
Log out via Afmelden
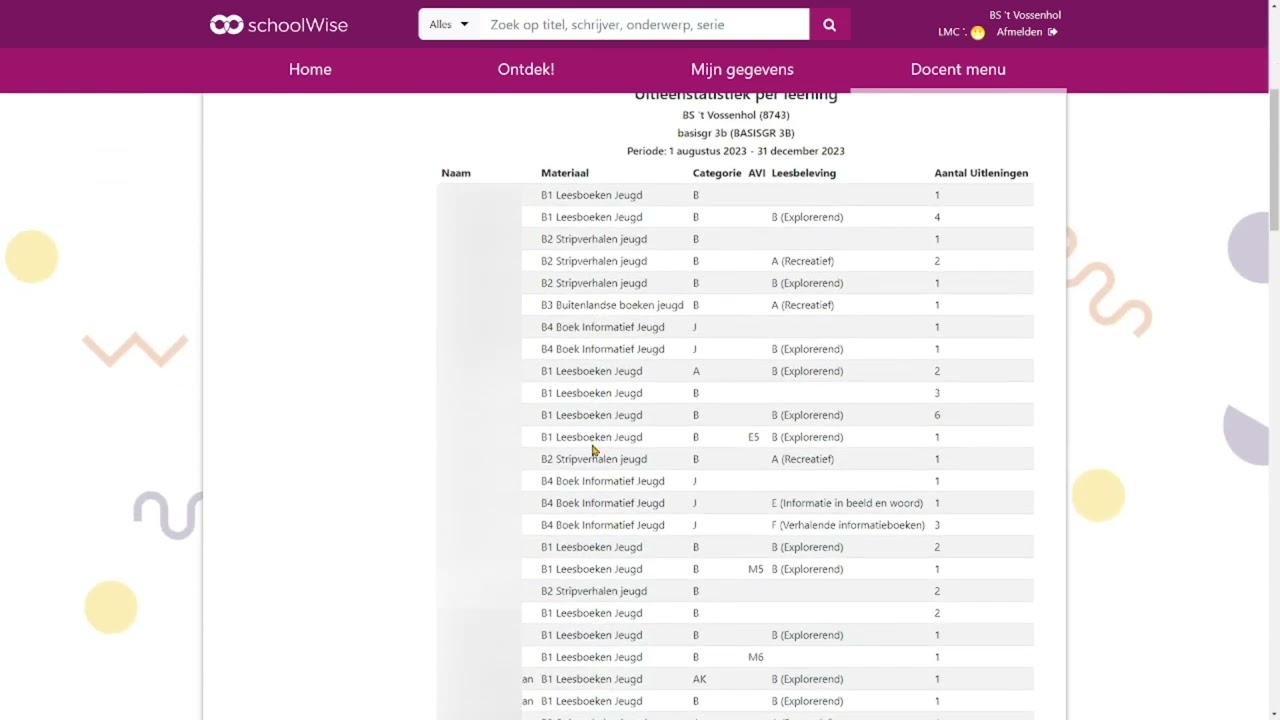coord(1027,32)
